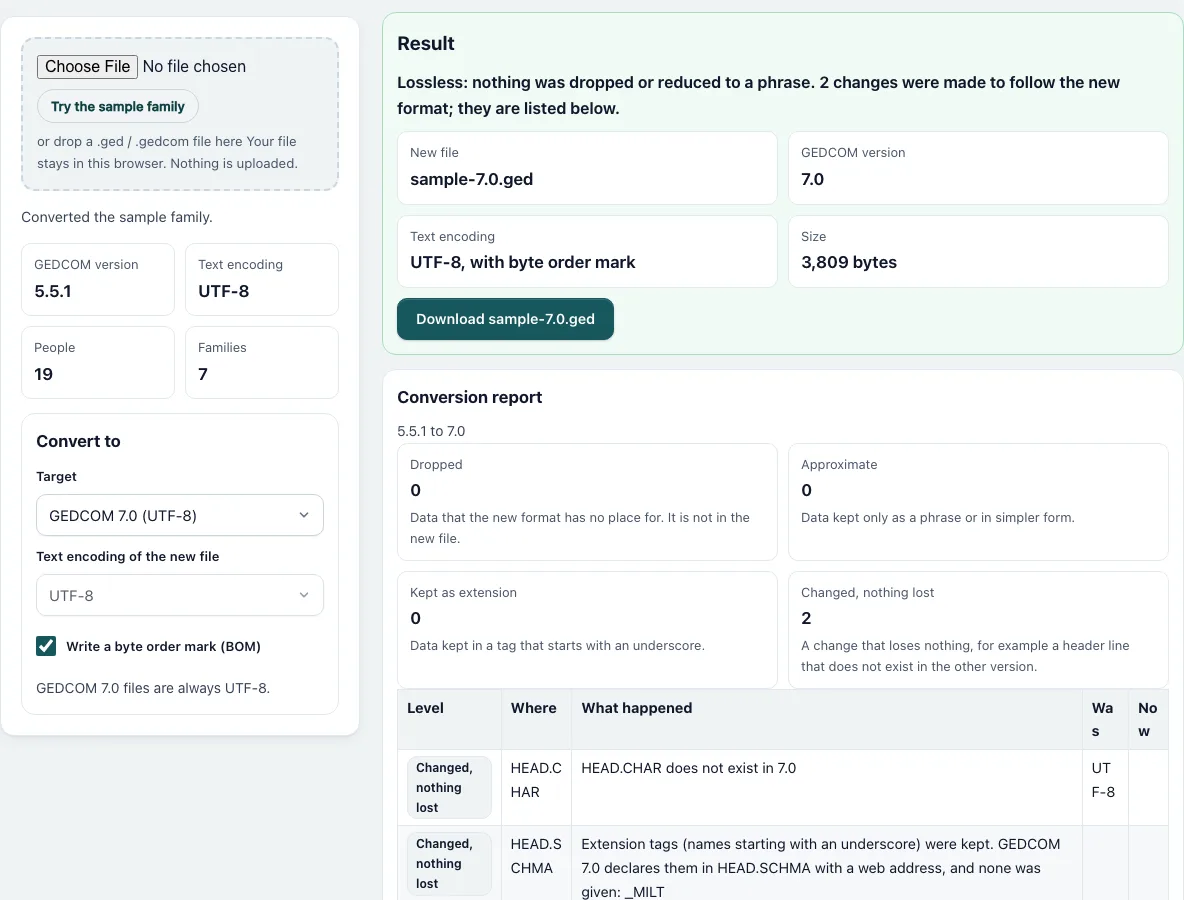Viewport: 1184px width, 900px height.
Task: Click the Lossless summary message
Action: point(758,95)
